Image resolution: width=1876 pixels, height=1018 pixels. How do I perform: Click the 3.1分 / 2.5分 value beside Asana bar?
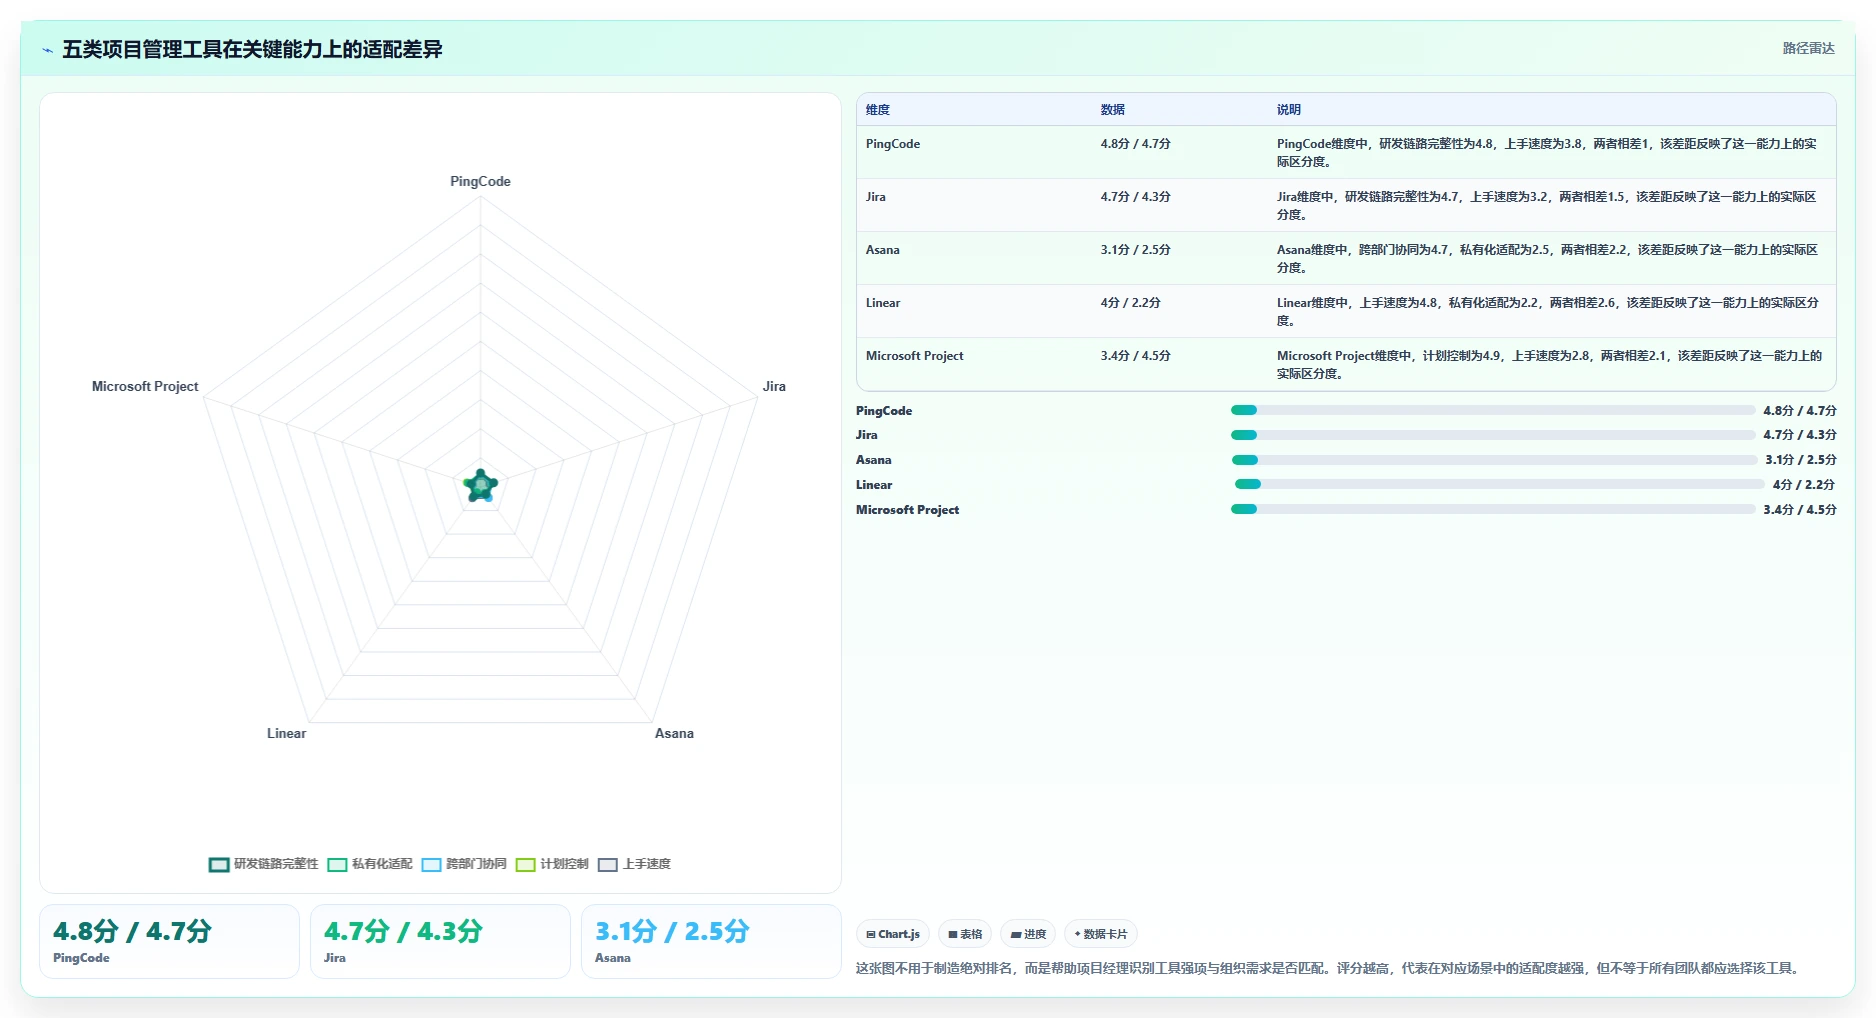[1800, 460]
